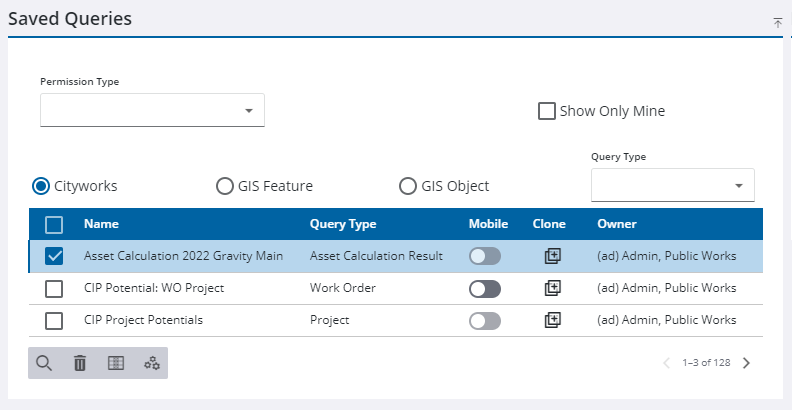Clone the Asset Calculation 2022 Gravity Main query
This screenshot has height=410, width=792.
552,256
